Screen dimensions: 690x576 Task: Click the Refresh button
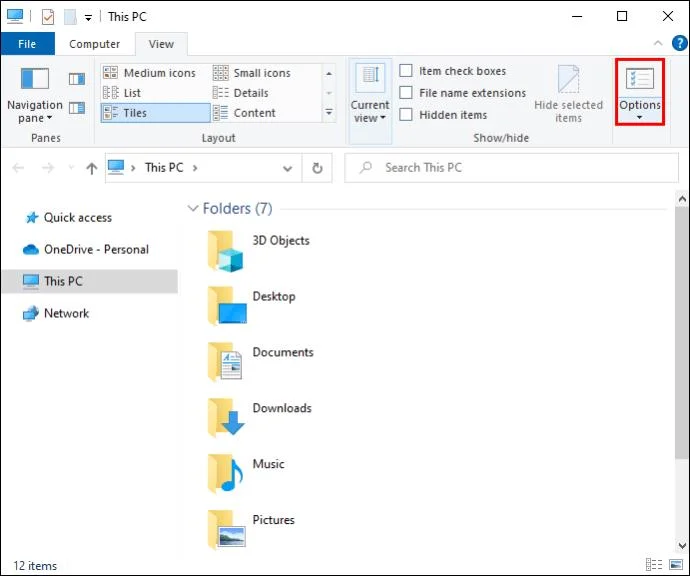(x=317, y=168)
